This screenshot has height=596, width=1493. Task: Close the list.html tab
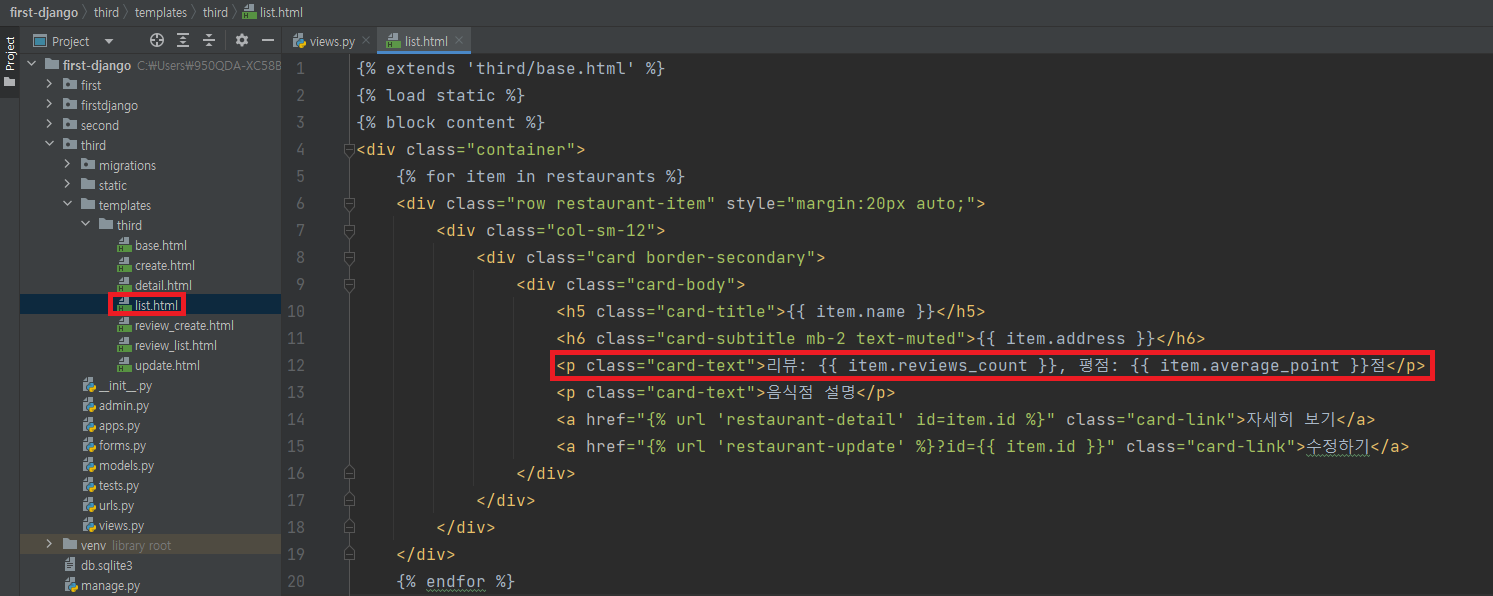[x=459, y=41]
